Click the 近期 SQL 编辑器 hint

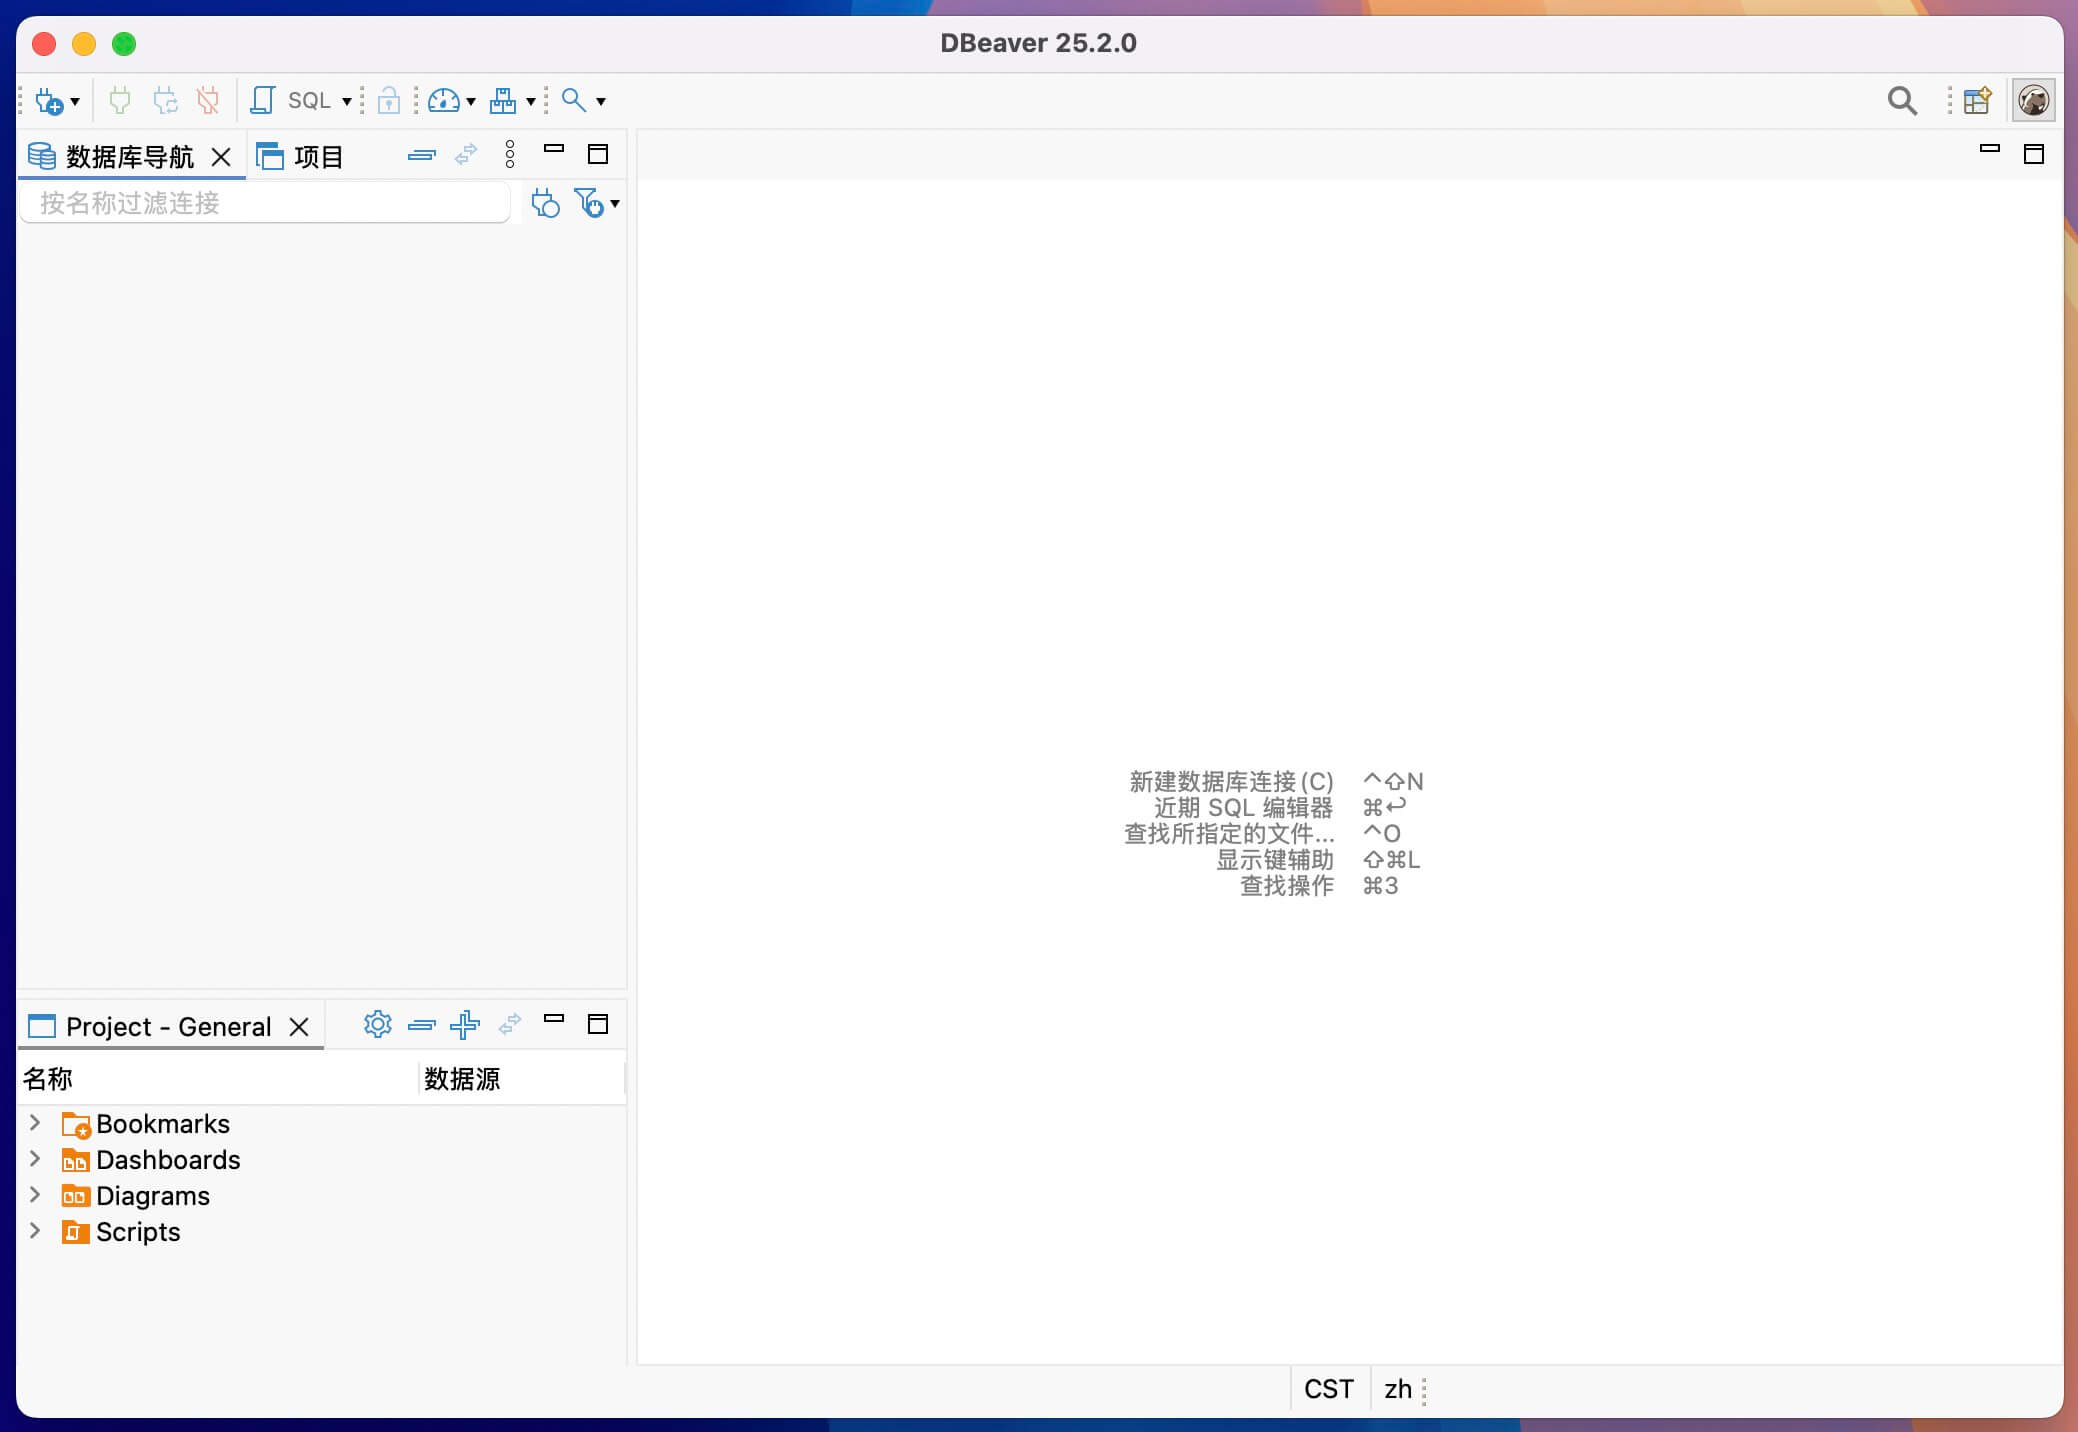[1243, 808]
